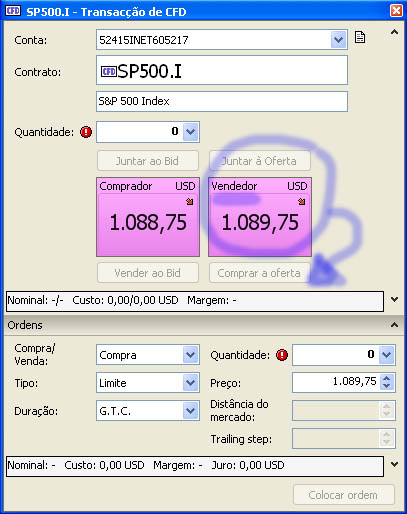Click the Trailing step stepper
This screenshot has width=407, height=514.
[387, 438]
